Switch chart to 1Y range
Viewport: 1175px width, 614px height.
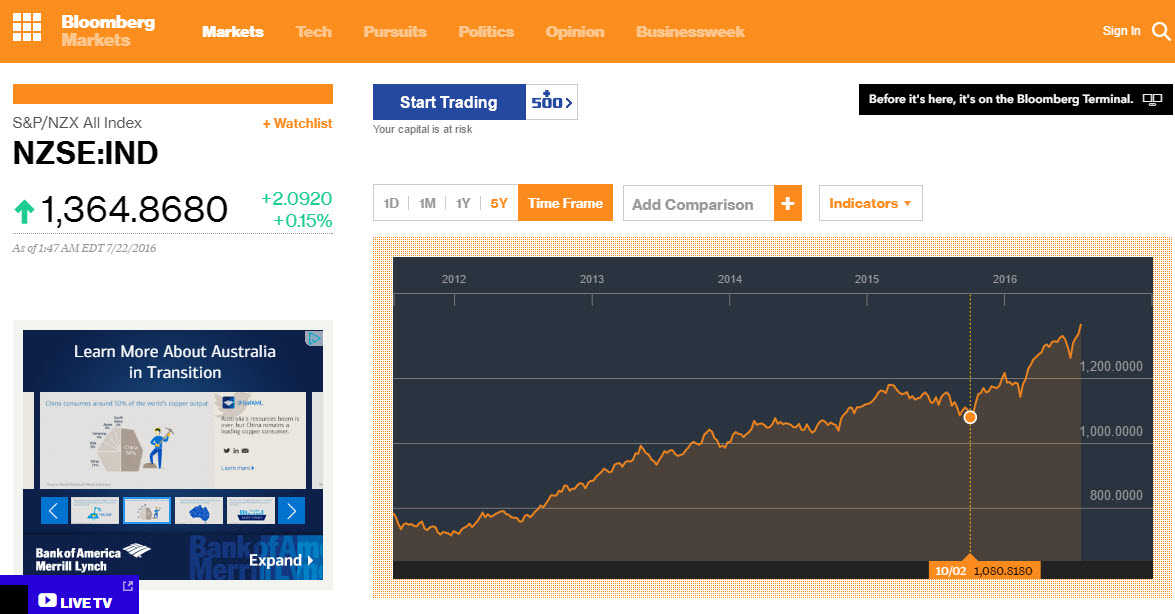point(463,203)
